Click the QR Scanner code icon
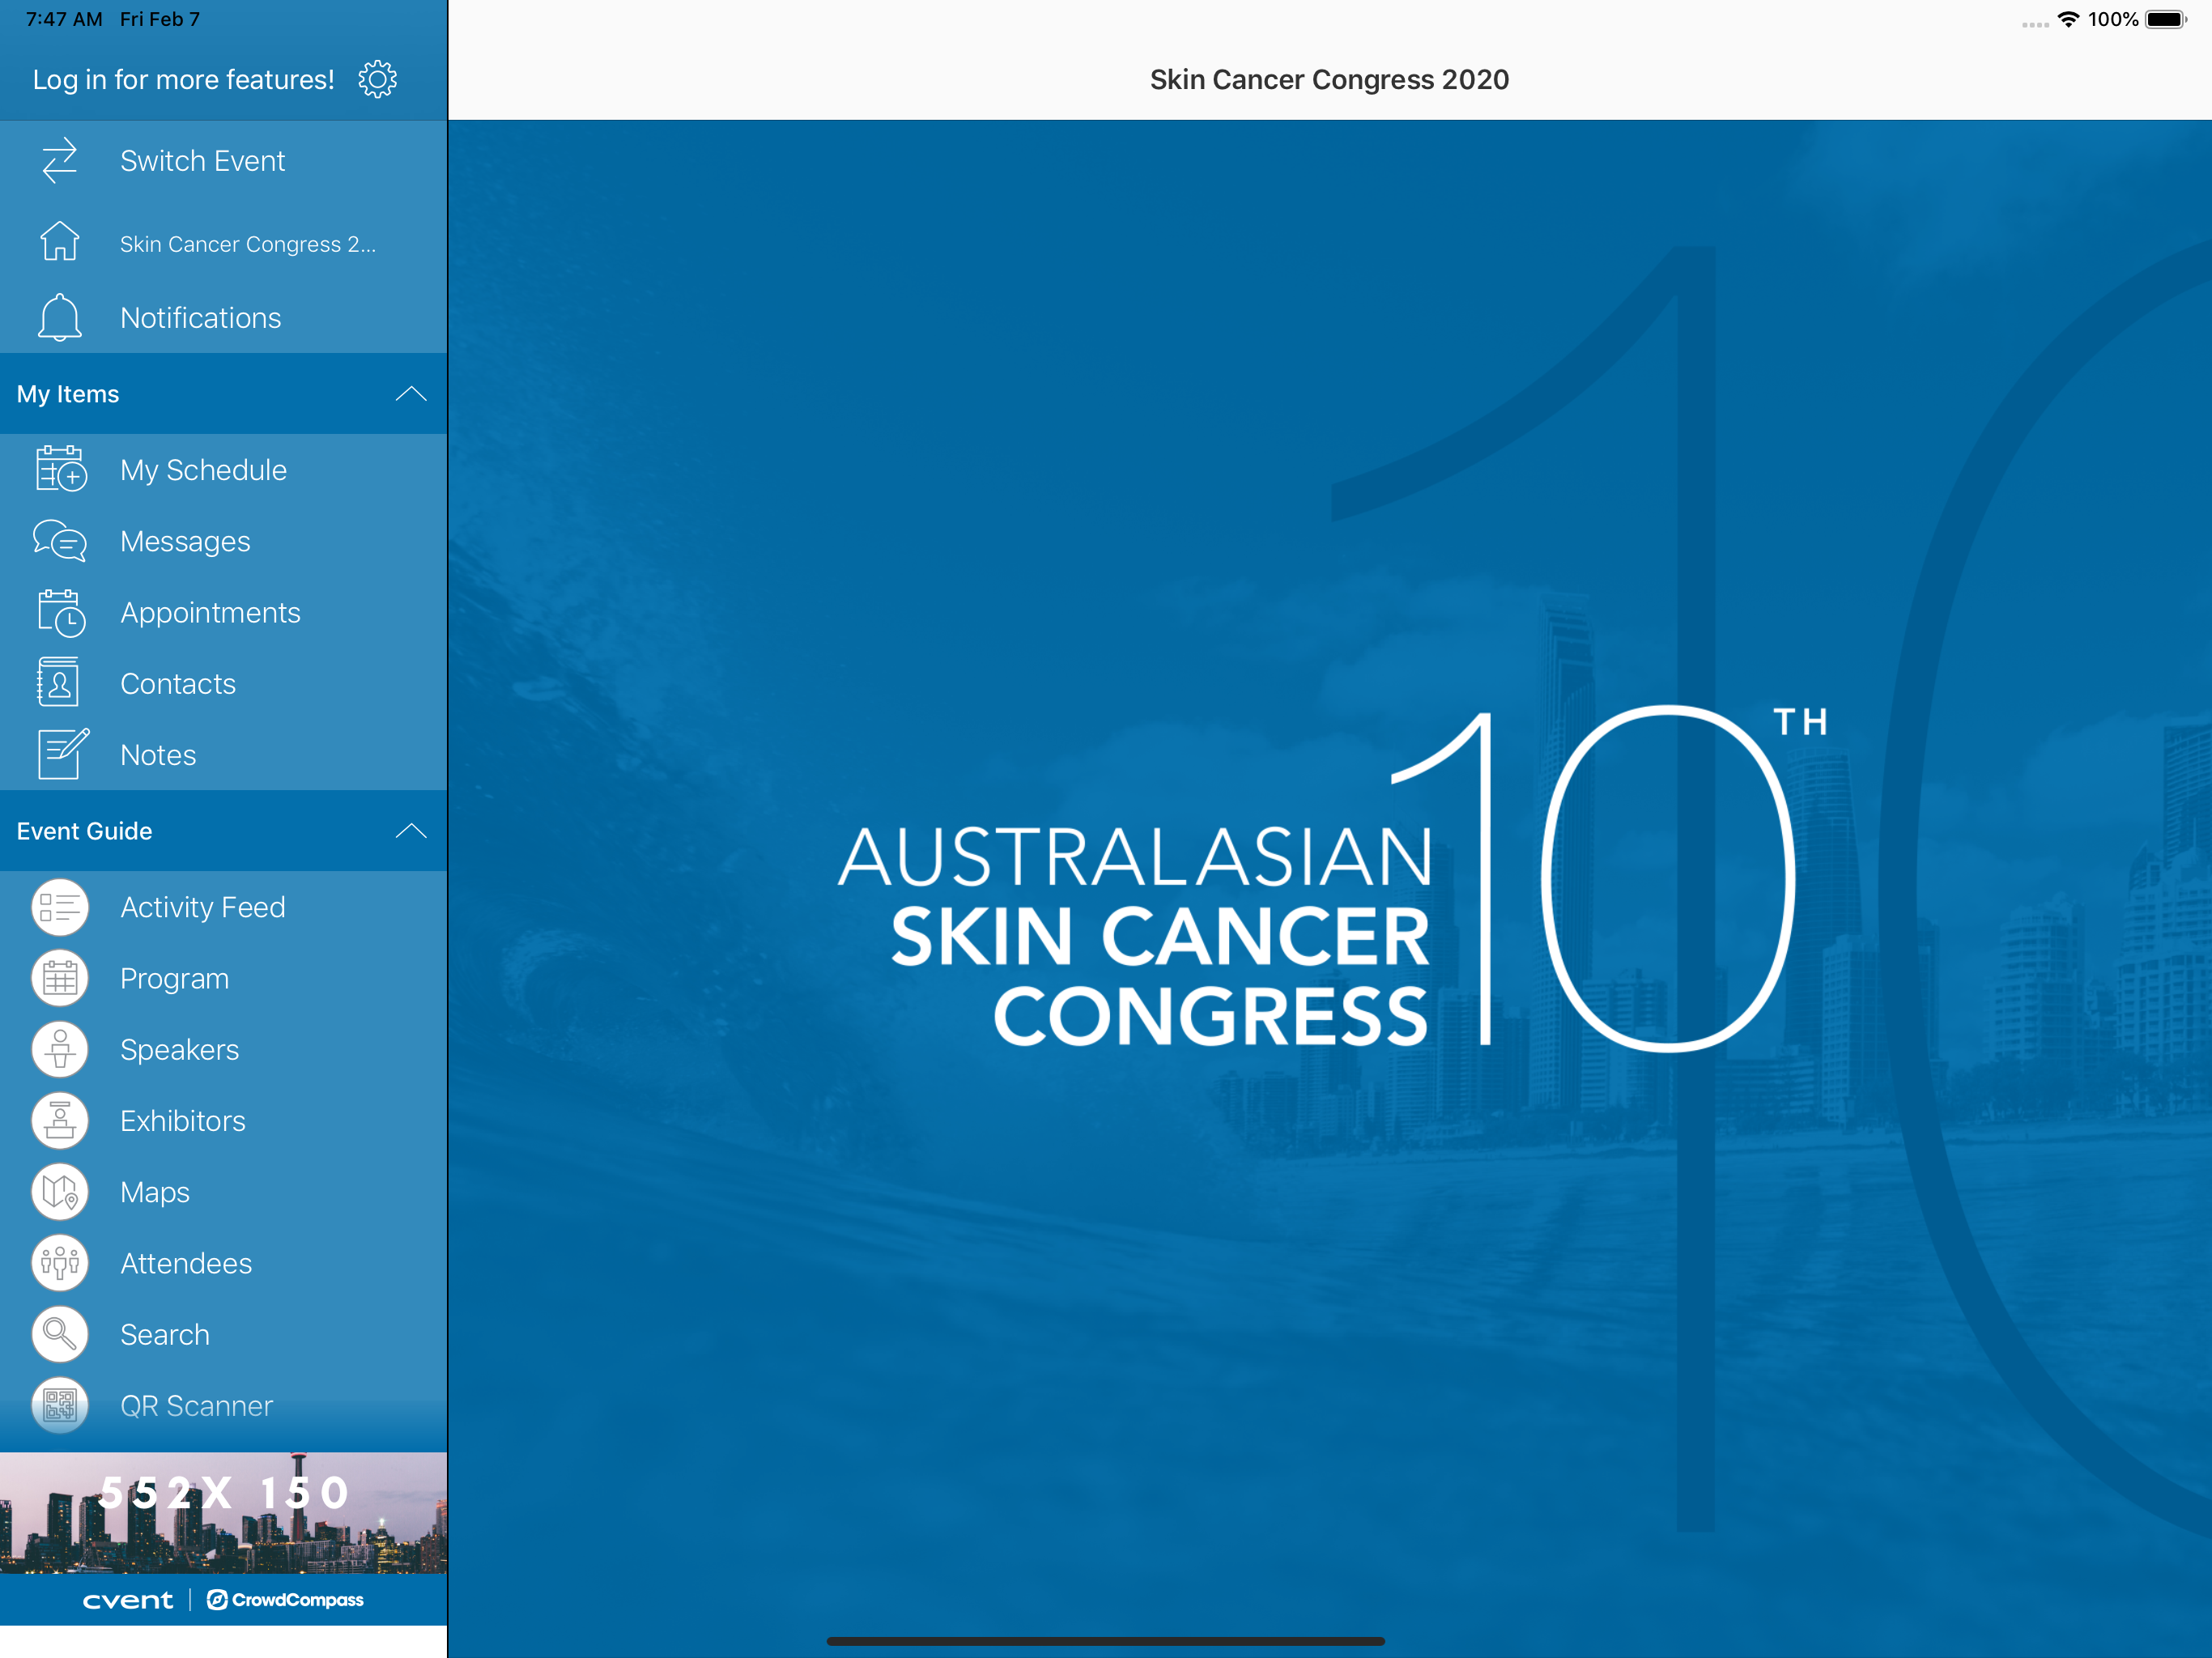The image size is (2212, 1658). [x=60, y=1405]
